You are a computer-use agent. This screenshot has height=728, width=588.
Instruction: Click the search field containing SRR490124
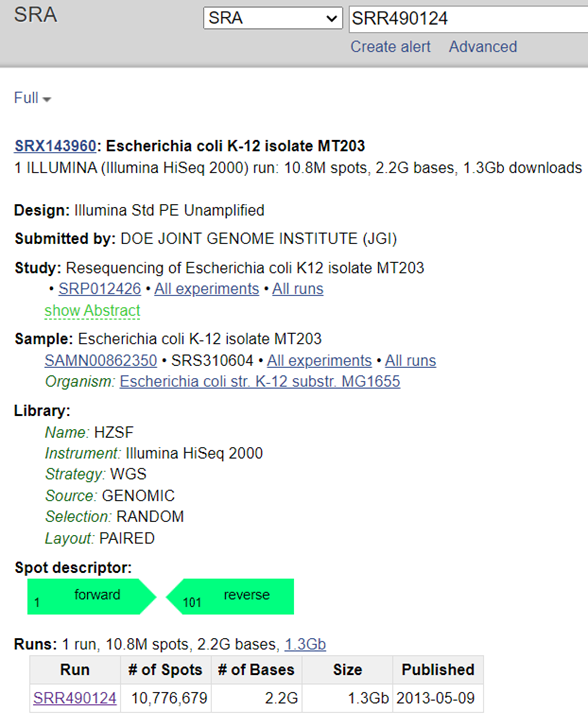468,19
